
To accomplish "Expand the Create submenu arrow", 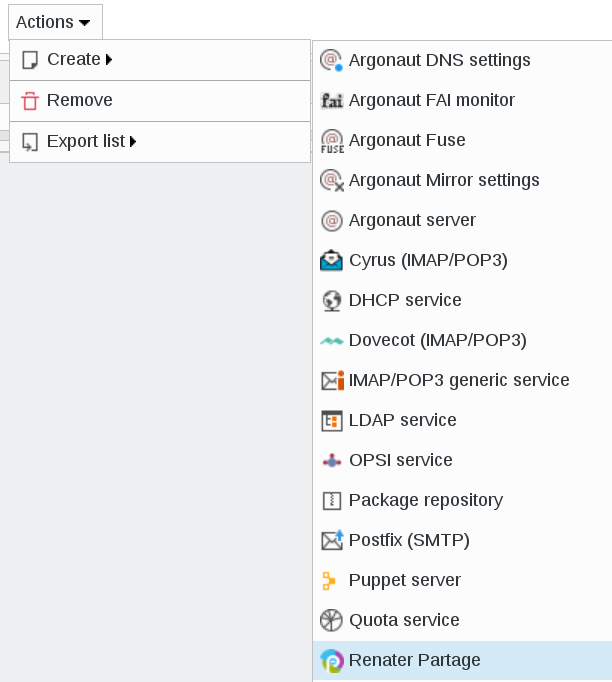I will click(x=109, y=60).
